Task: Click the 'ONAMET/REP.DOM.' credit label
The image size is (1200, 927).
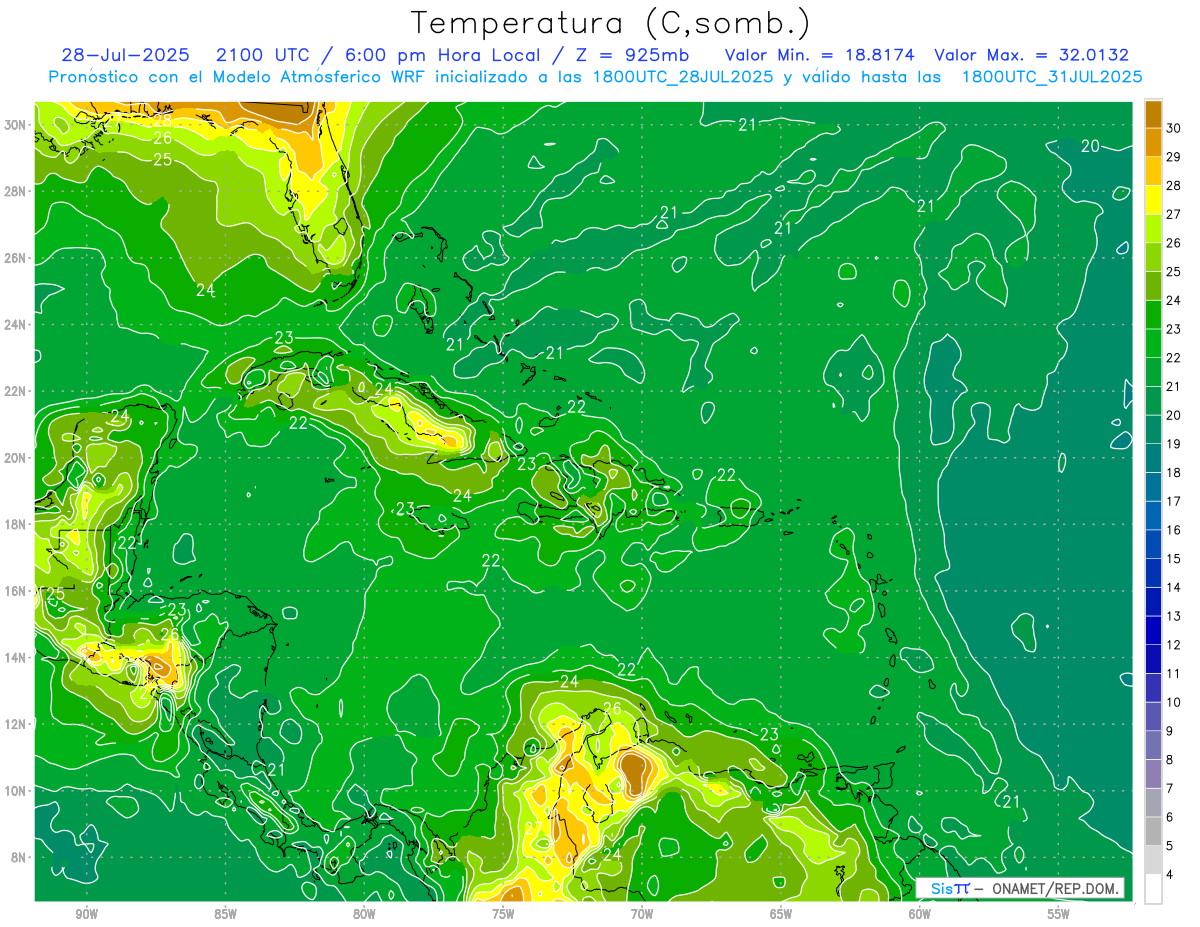Action: [x=1054, y=888]
